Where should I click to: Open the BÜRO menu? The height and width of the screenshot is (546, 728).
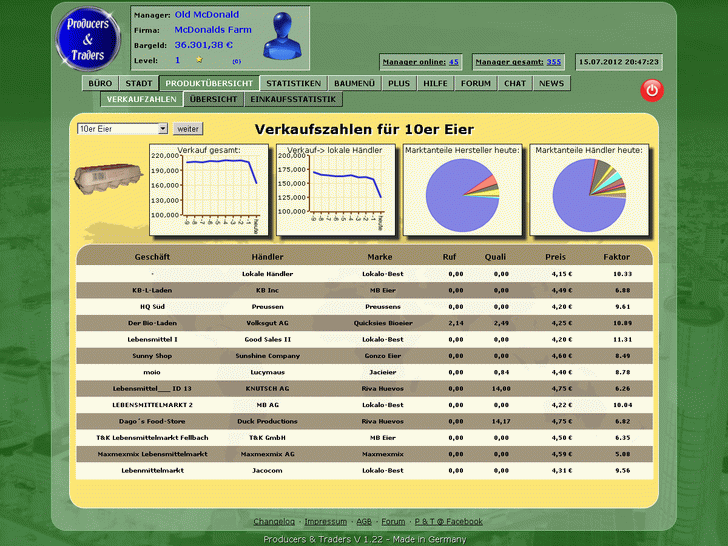tap(100, 84)
